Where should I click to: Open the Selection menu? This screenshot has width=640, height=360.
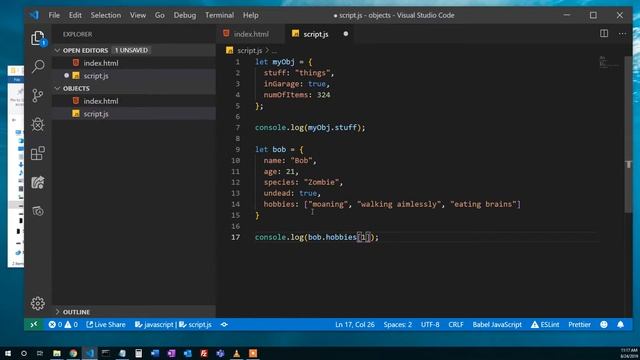click(106, 15)
